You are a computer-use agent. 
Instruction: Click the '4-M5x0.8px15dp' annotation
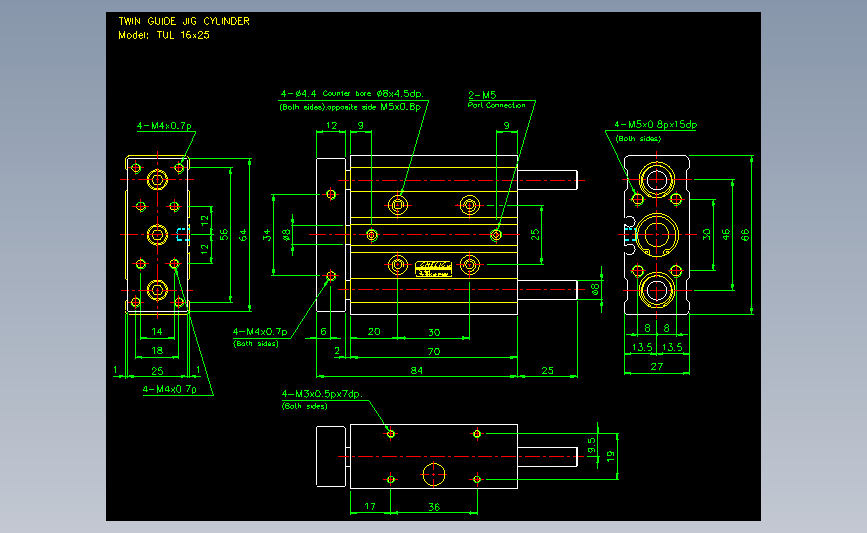655,124
